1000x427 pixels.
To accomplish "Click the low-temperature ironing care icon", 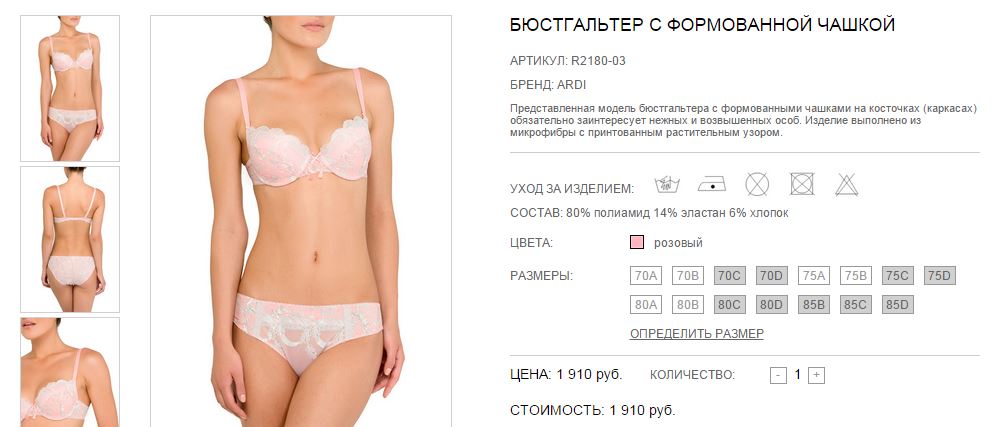I will click(712, 185).
